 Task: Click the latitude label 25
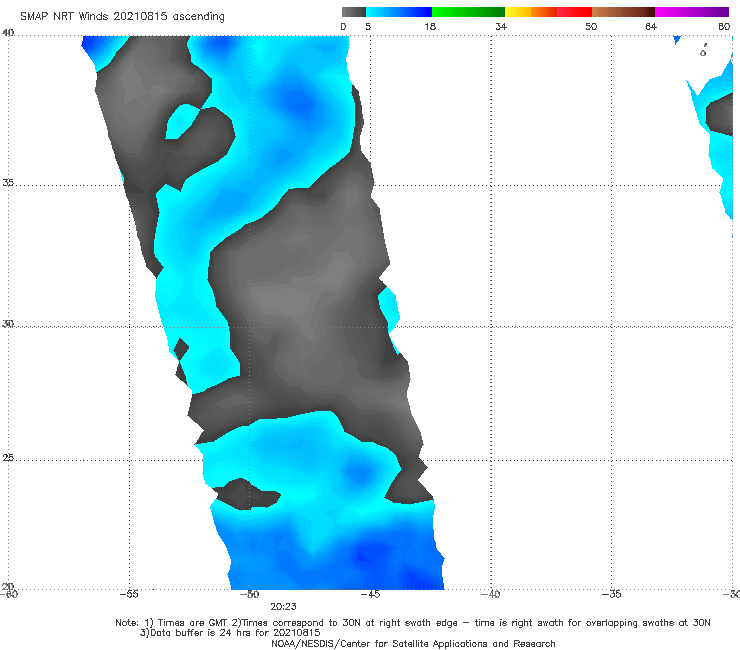8,458
